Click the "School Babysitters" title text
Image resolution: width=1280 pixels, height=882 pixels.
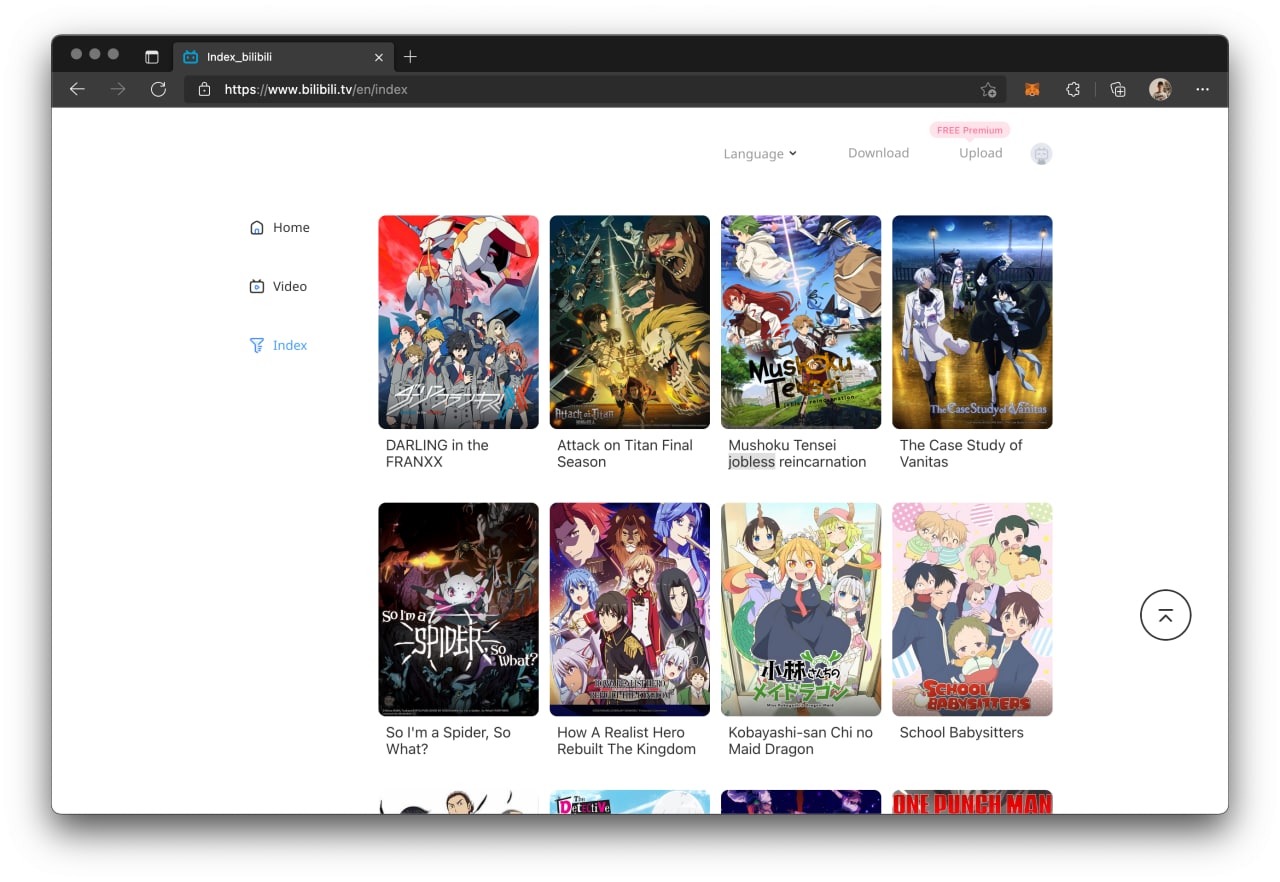[962, 732]
